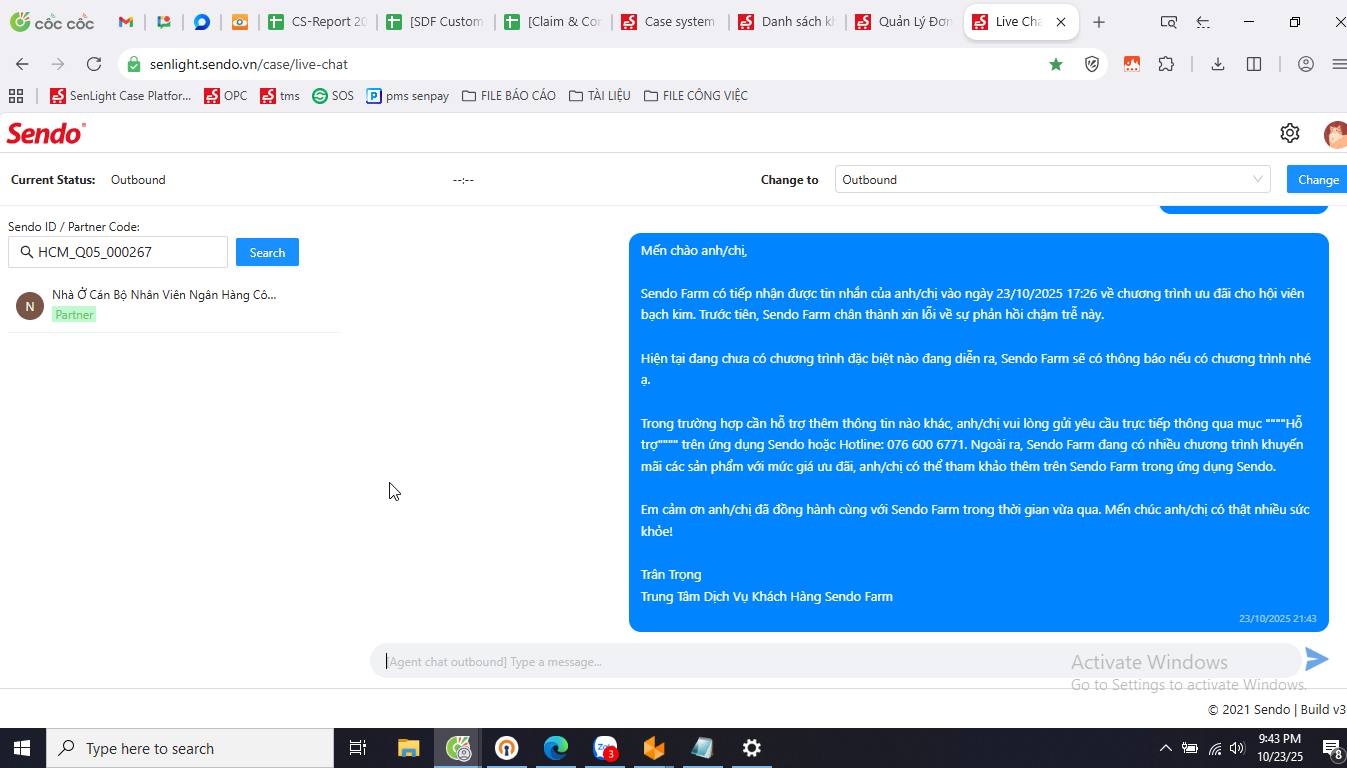Open the browser profile account icon
The image size is (1347, 768).
[x=1306, y=64]
